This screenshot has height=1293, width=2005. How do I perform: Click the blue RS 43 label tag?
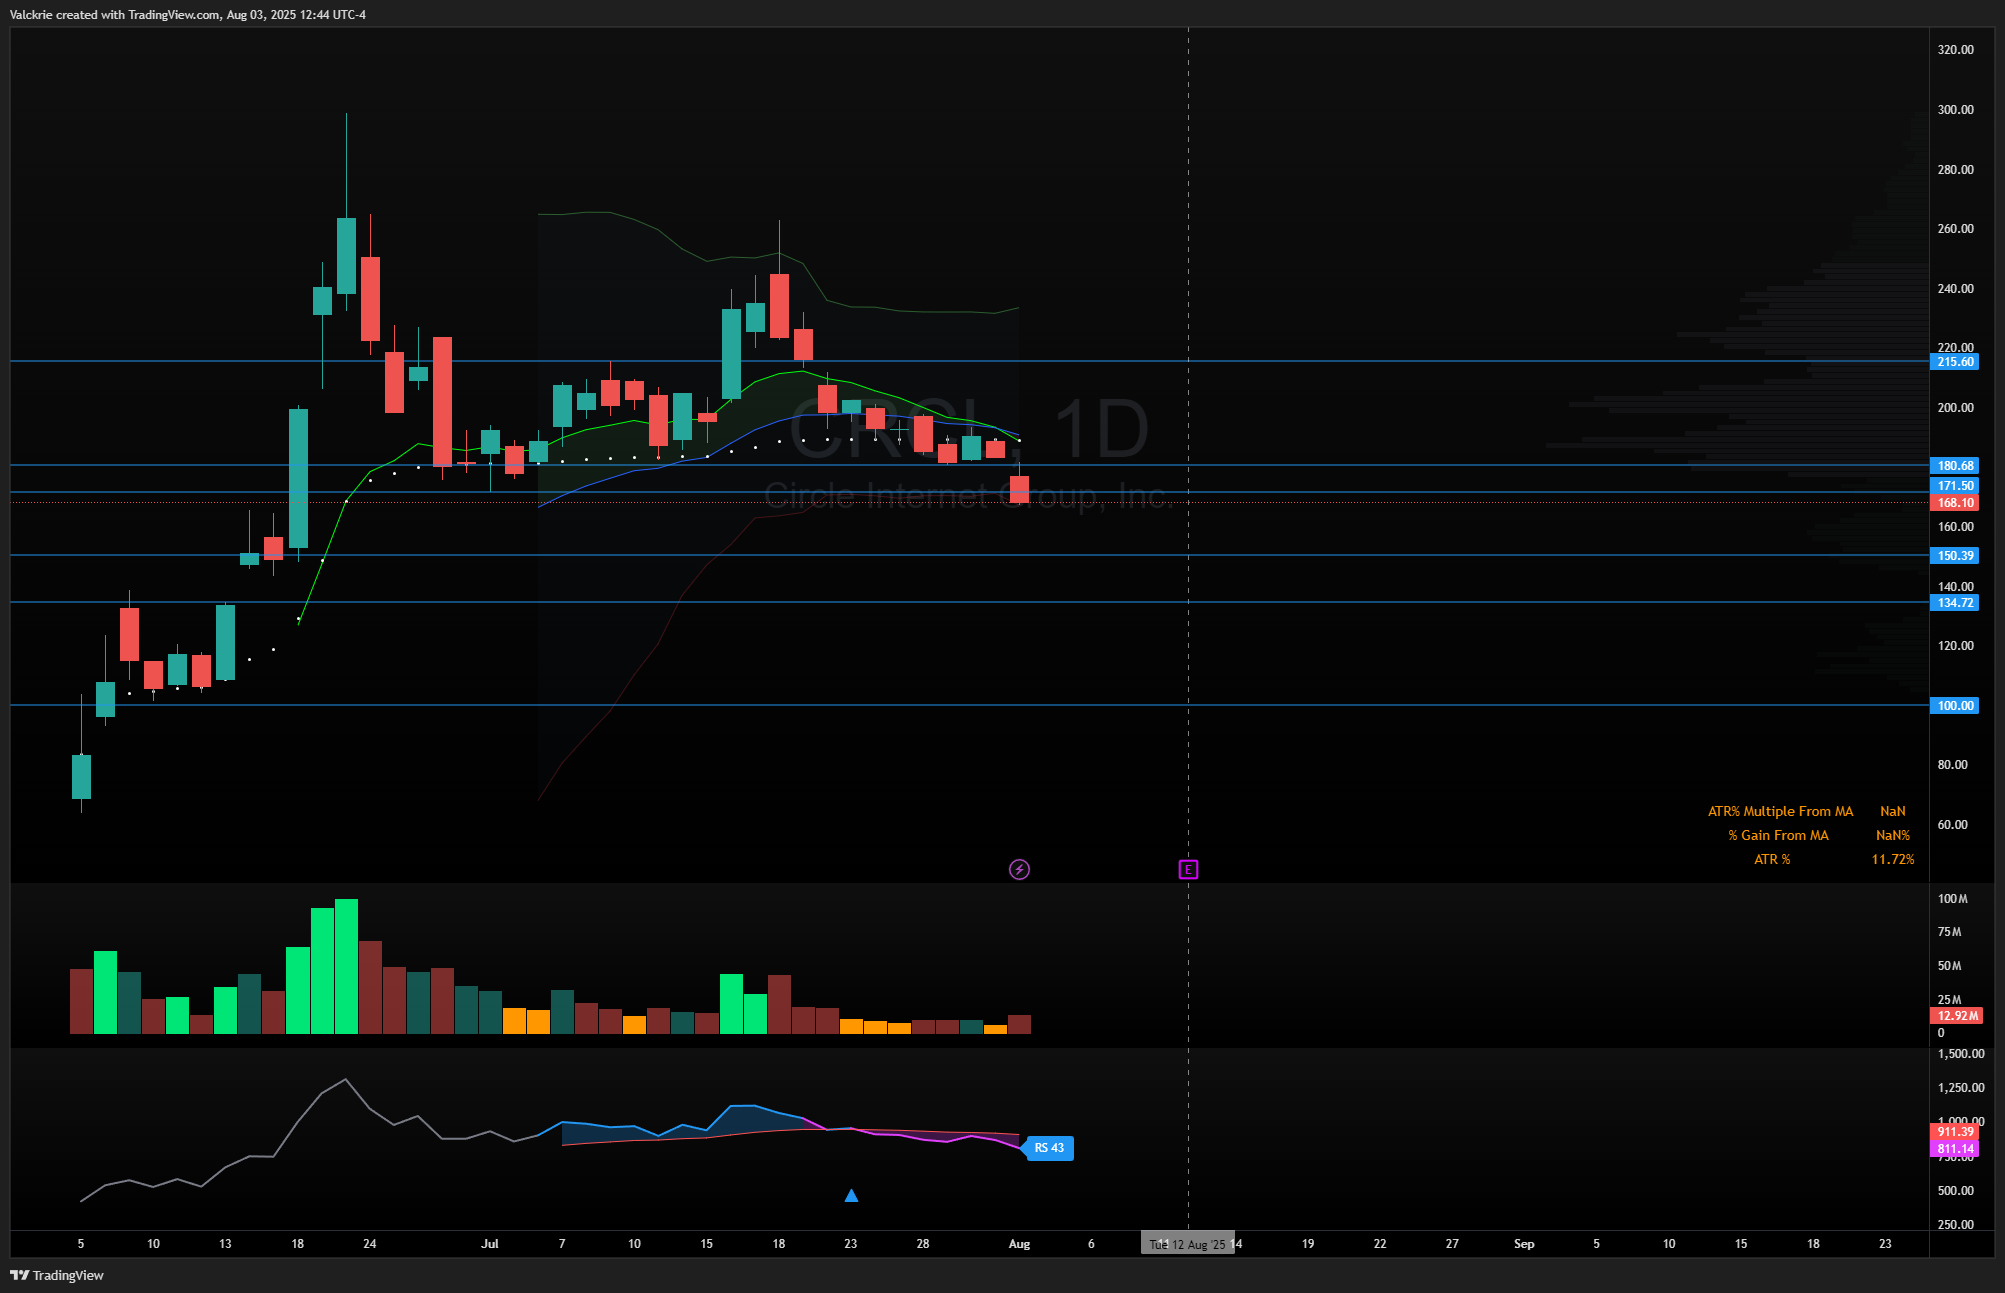pos(1049,1148)
